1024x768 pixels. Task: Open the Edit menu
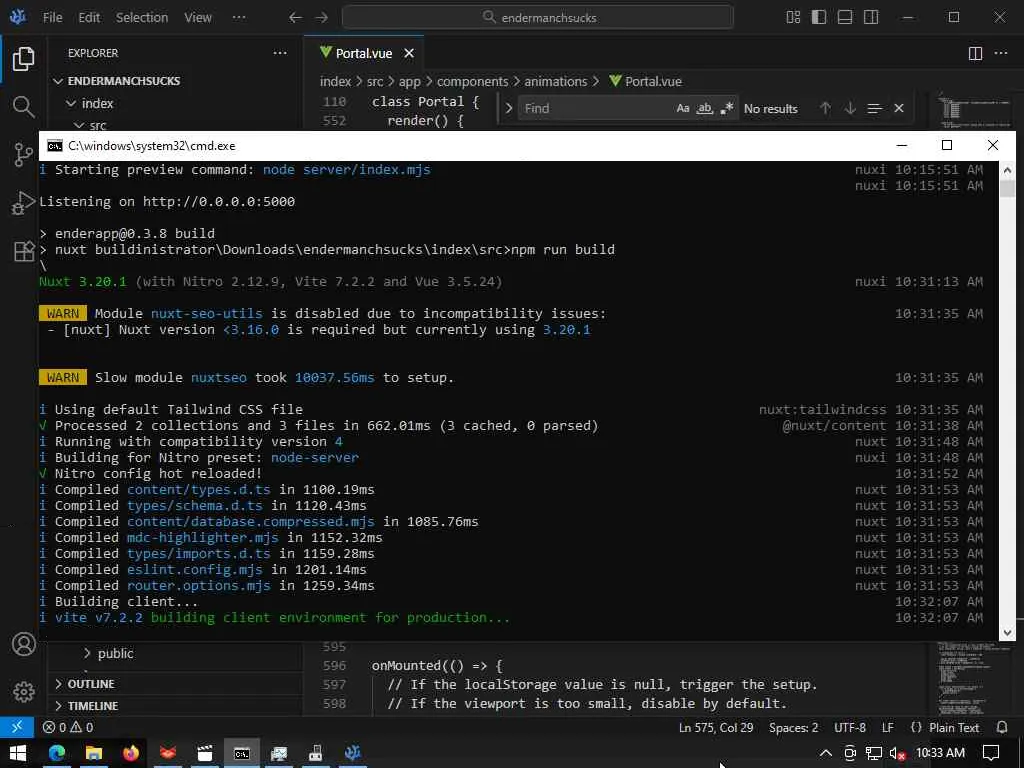coord(89,18)
